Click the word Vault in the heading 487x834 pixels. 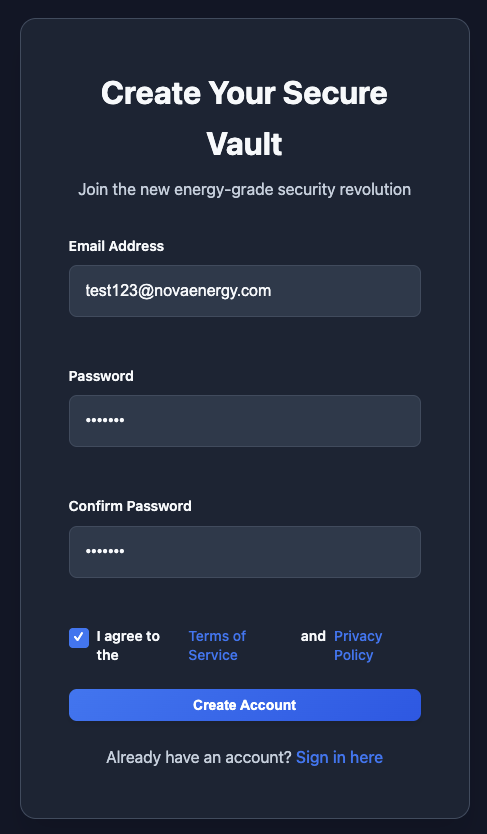pos(244,144)
